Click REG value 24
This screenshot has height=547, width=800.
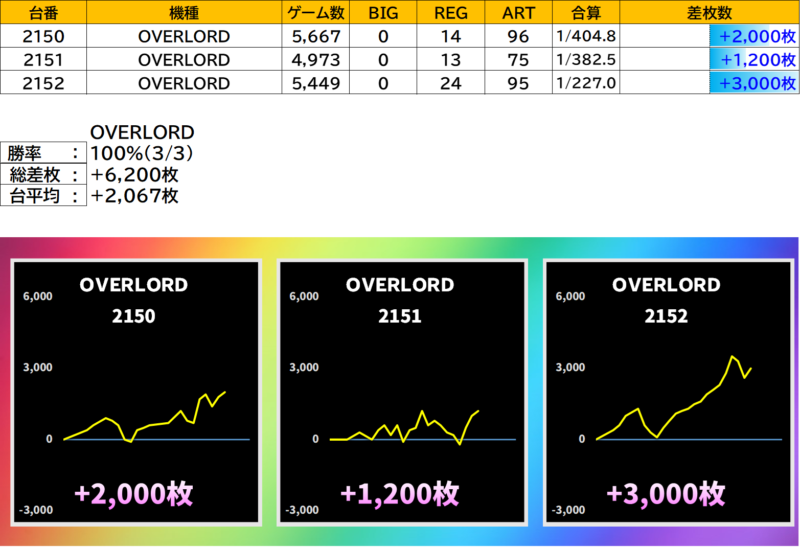451,83
